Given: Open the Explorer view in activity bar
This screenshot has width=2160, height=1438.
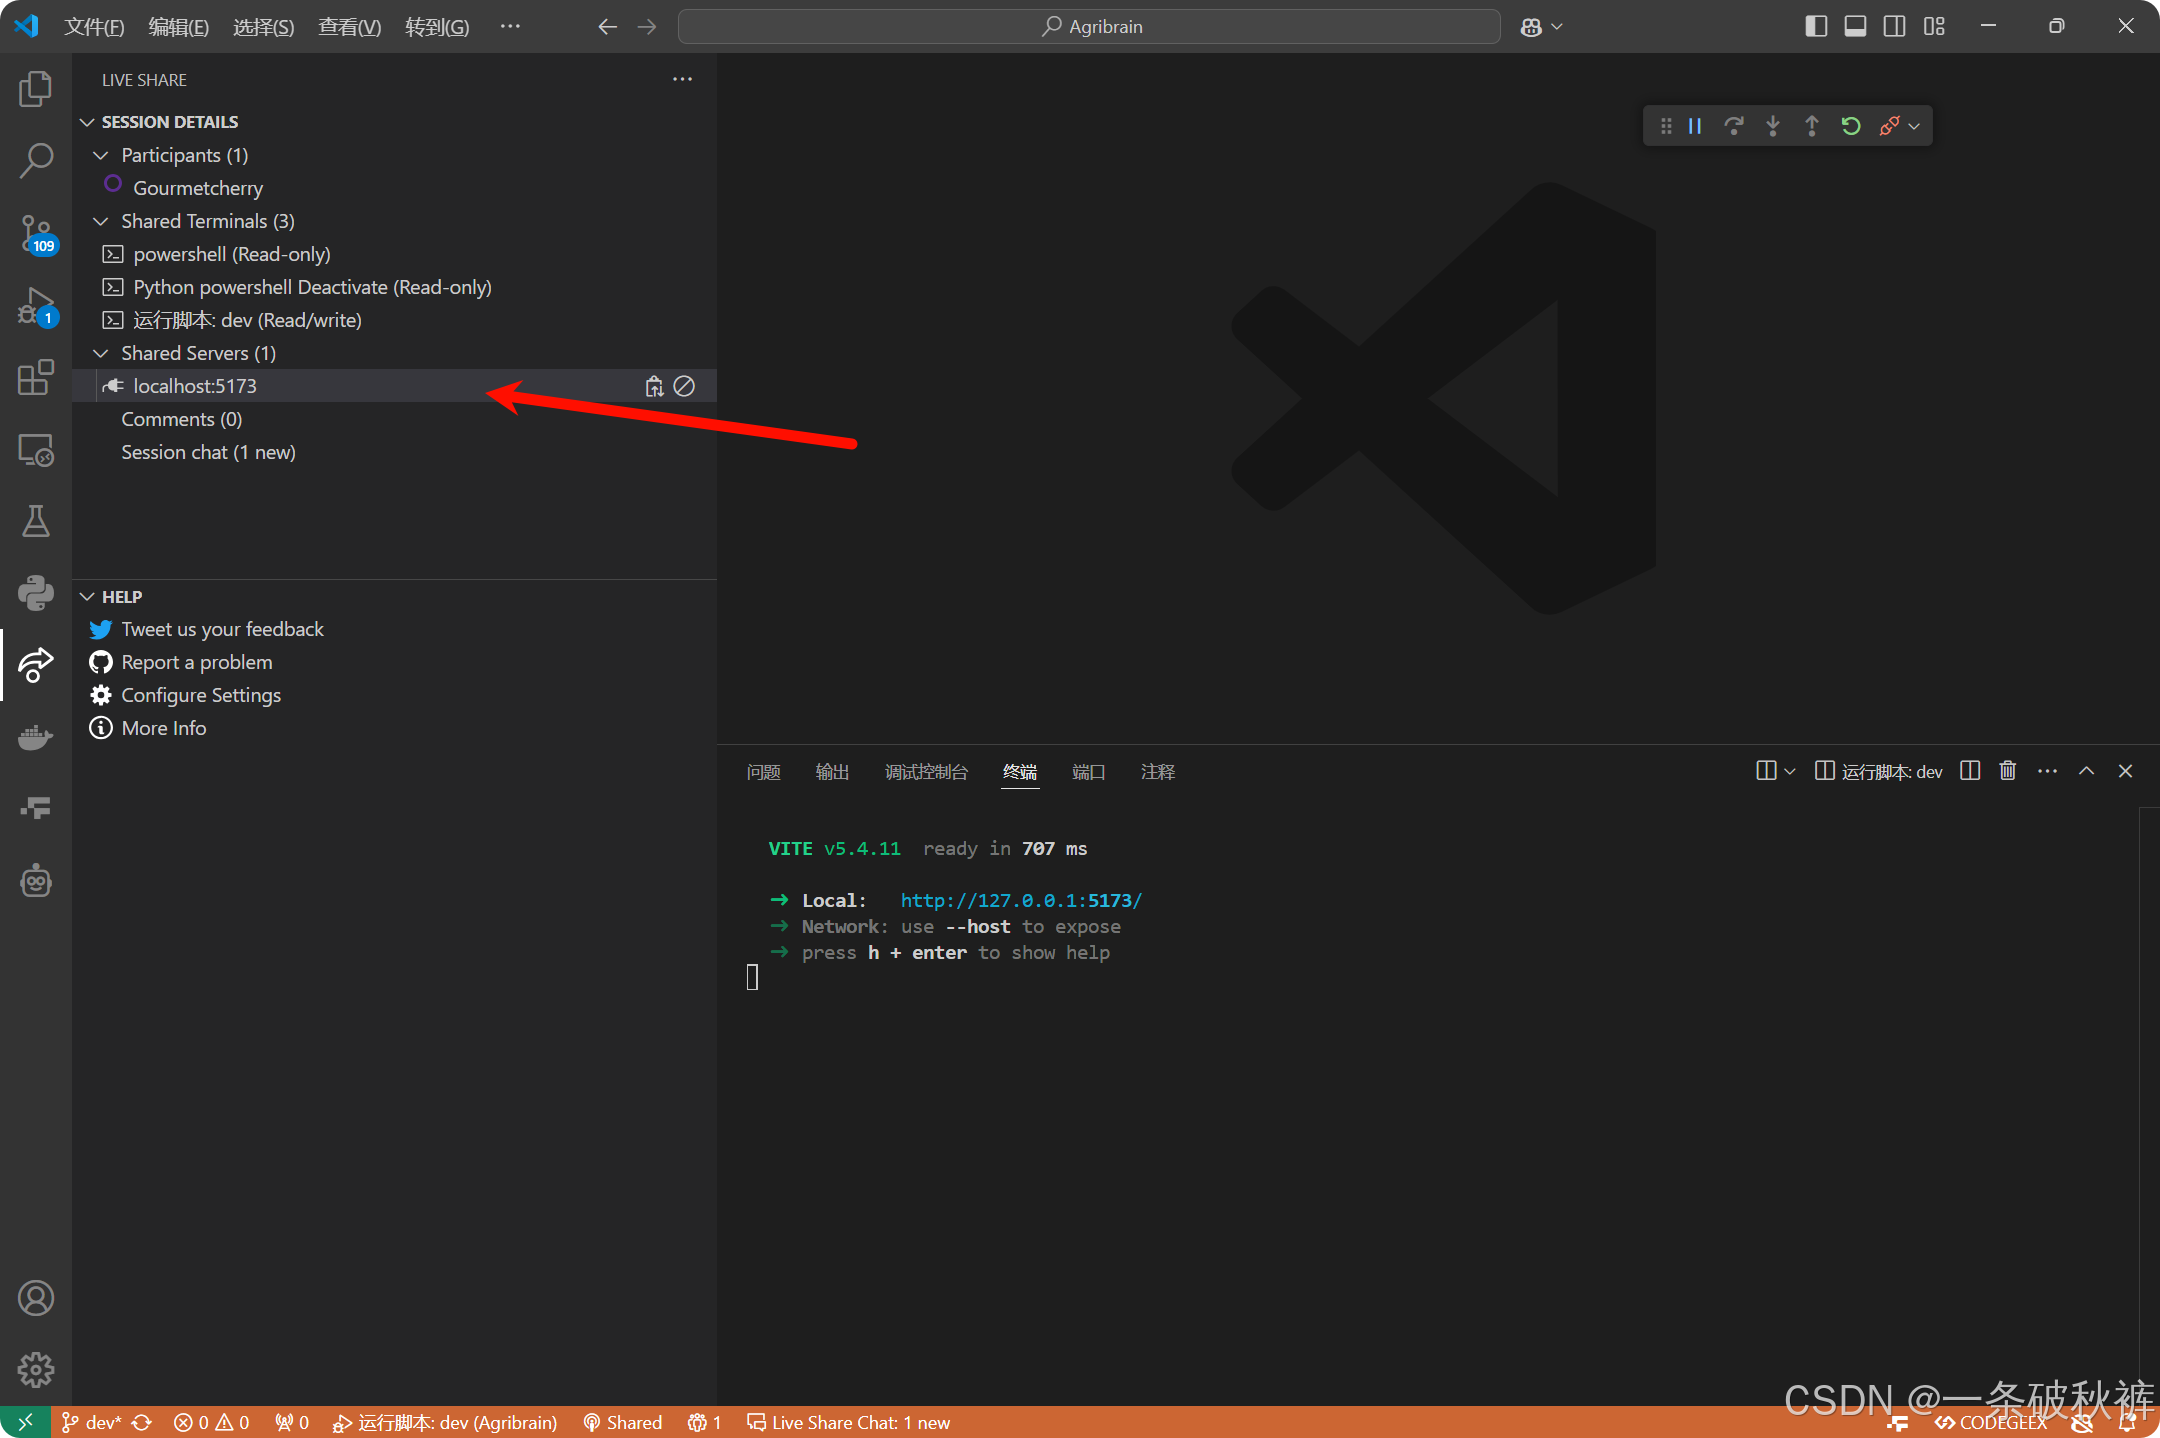Looking at the screenshot, I should point(36,89).
